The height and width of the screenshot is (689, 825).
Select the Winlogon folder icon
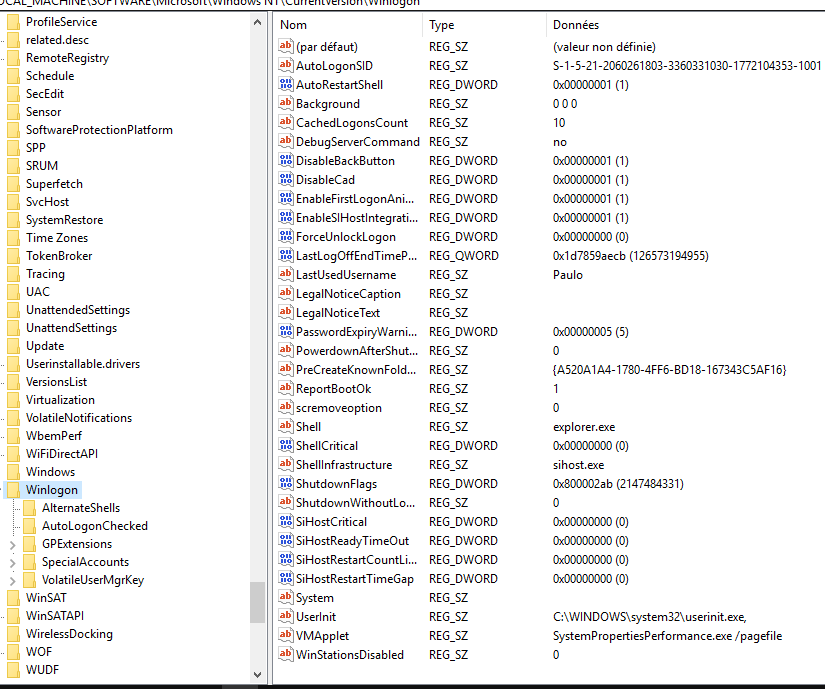pyautogui.click(x=14, y=490)
